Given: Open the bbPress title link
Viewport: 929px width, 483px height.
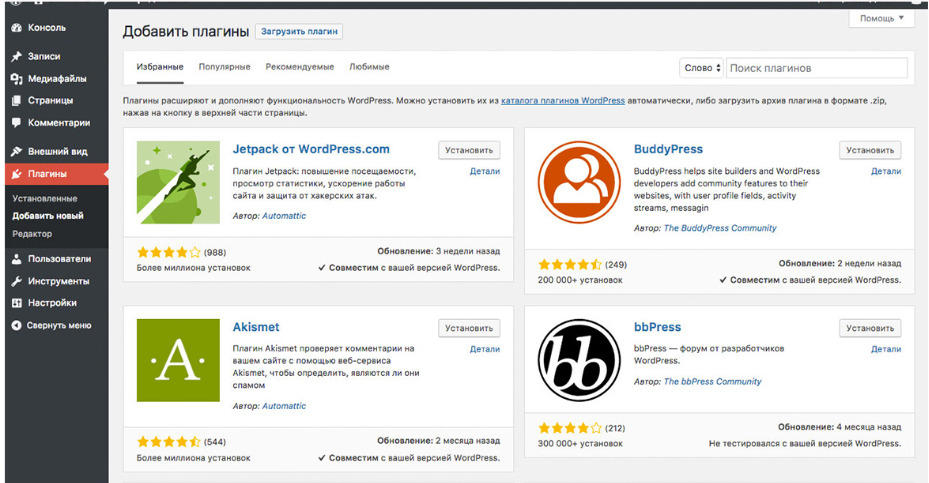Looking at the screenshot, I should pos(658,327).
